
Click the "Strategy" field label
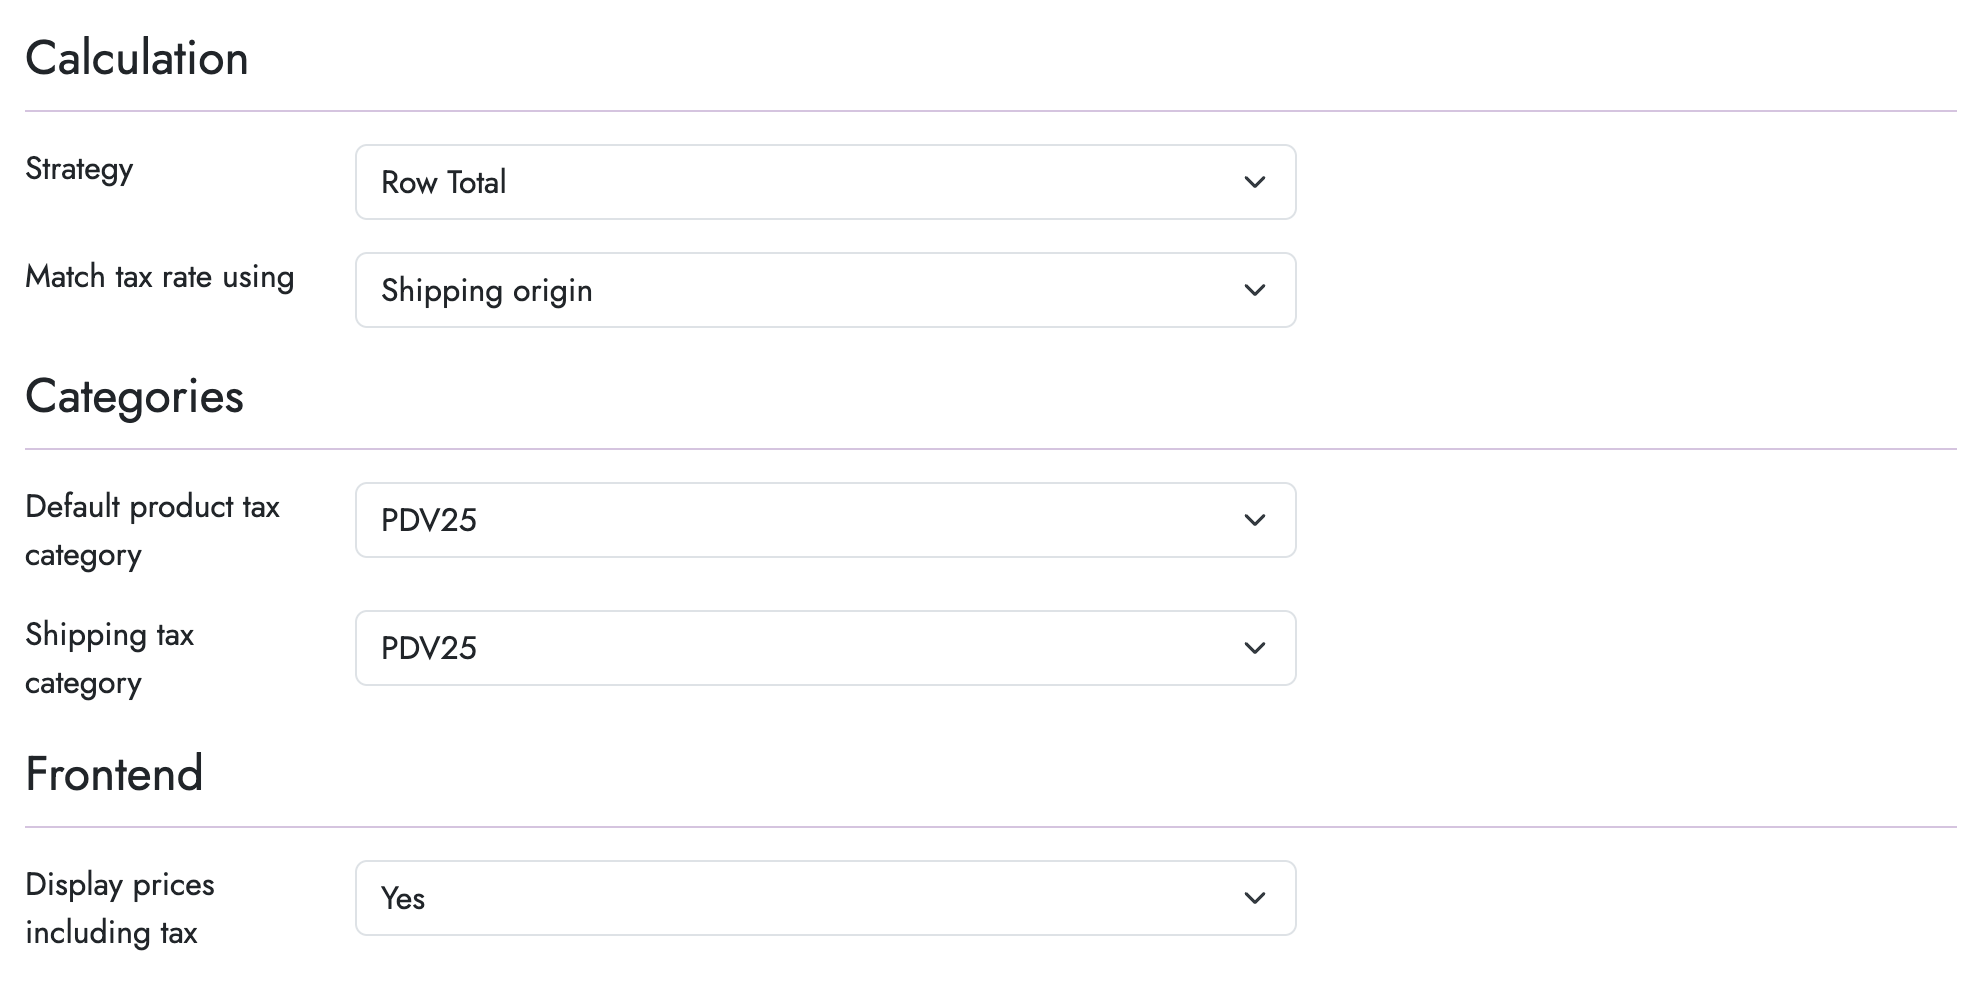point(79,170)
